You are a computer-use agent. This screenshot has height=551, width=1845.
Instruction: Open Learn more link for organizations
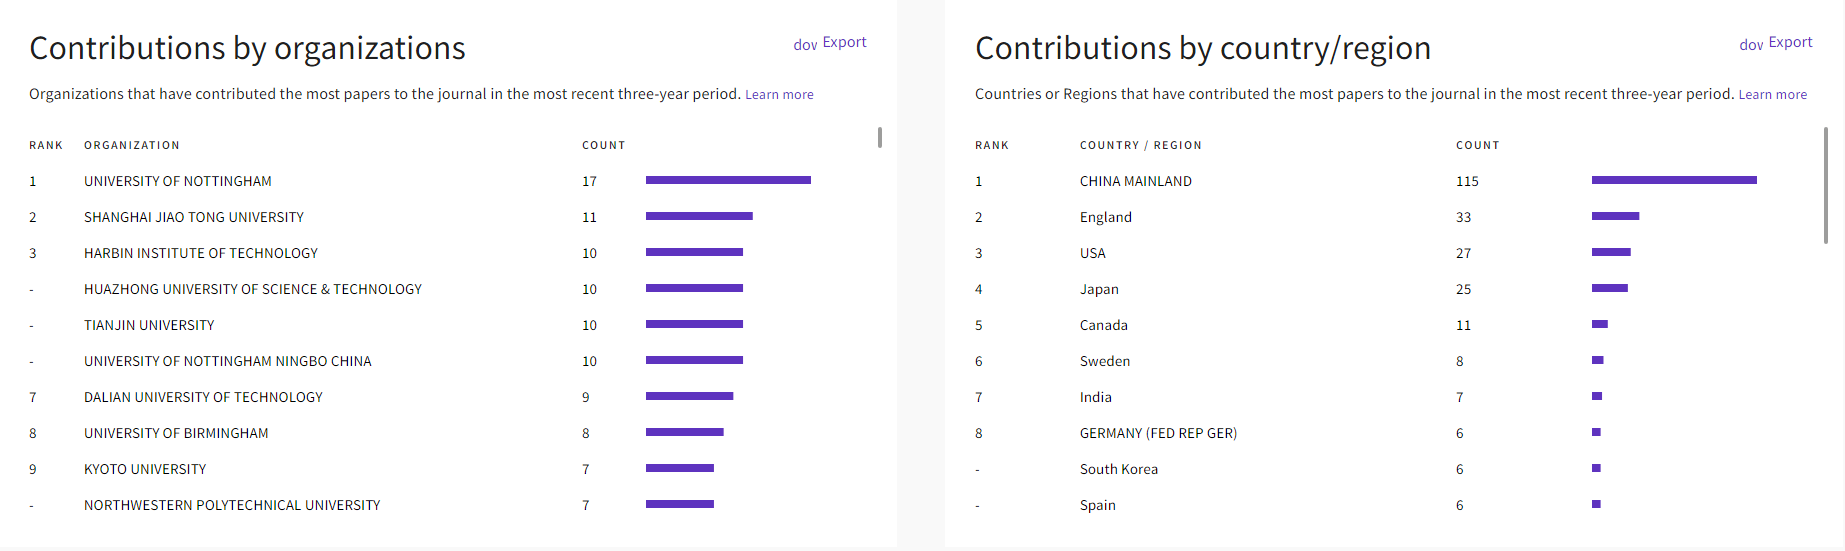pos(779,95)
